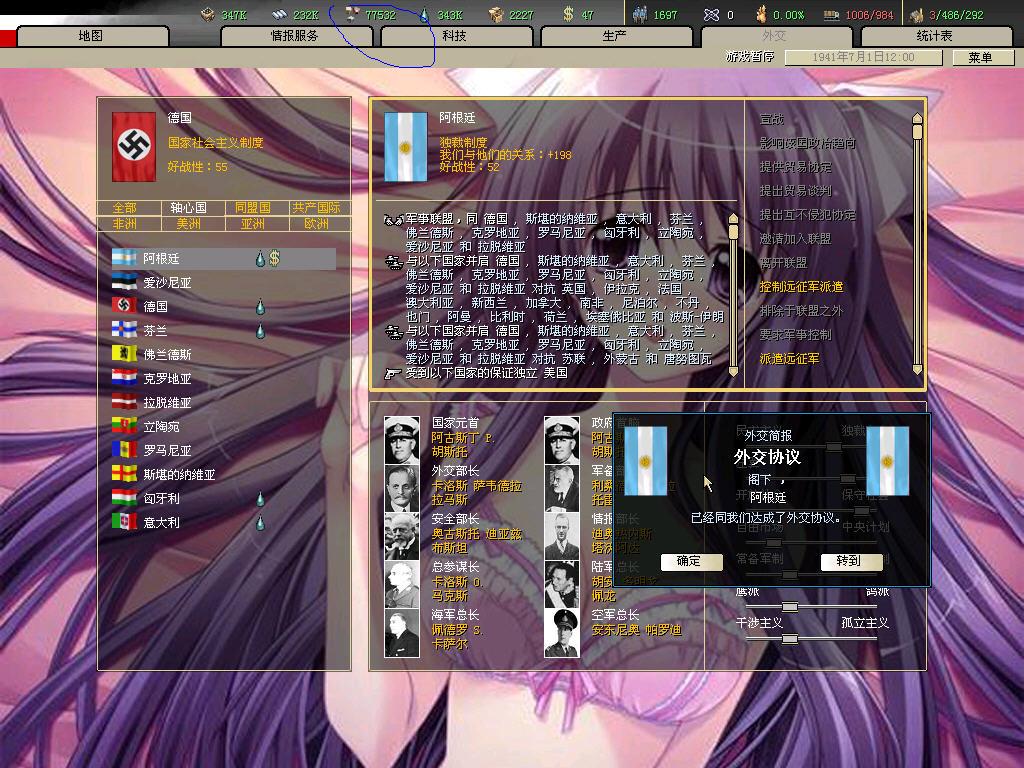Switch to the 生产 tab
Image resolution: width=1024 pixels, height=768 pixels.
614,36
